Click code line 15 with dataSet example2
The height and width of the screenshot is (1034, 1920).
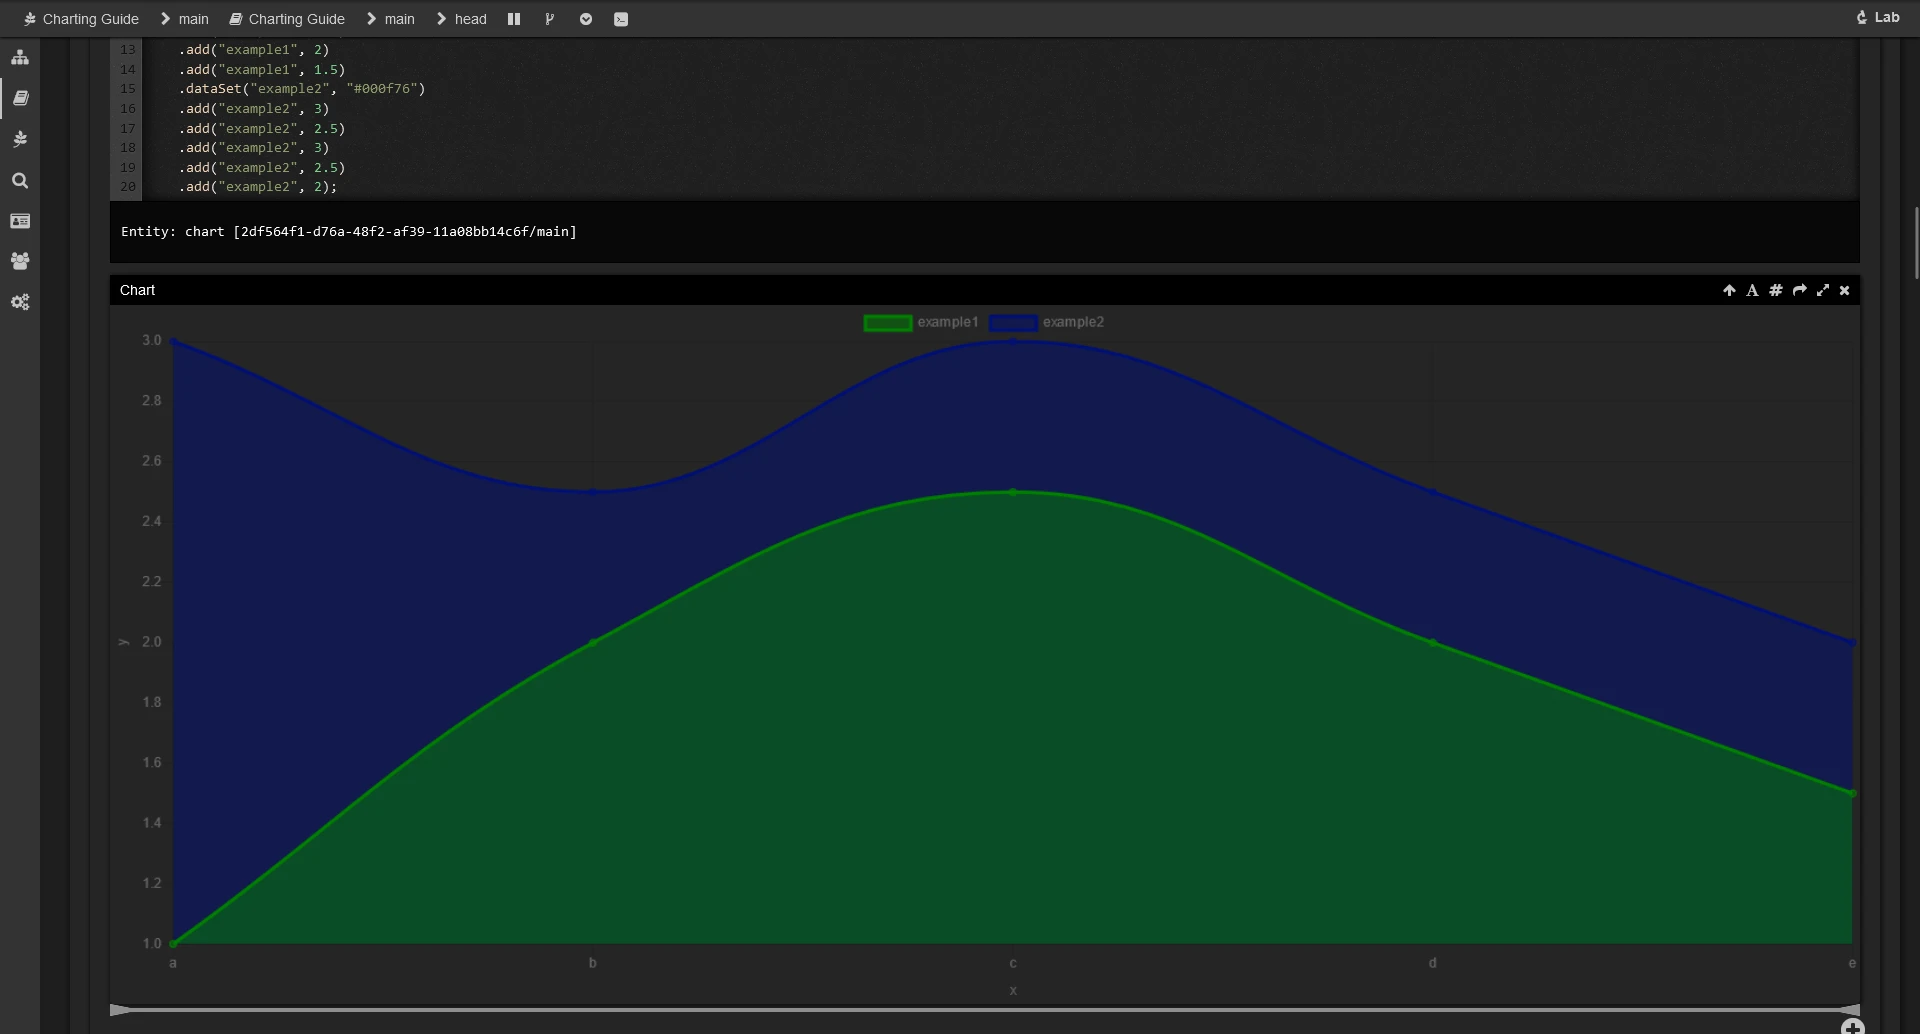tap(302, 89)
